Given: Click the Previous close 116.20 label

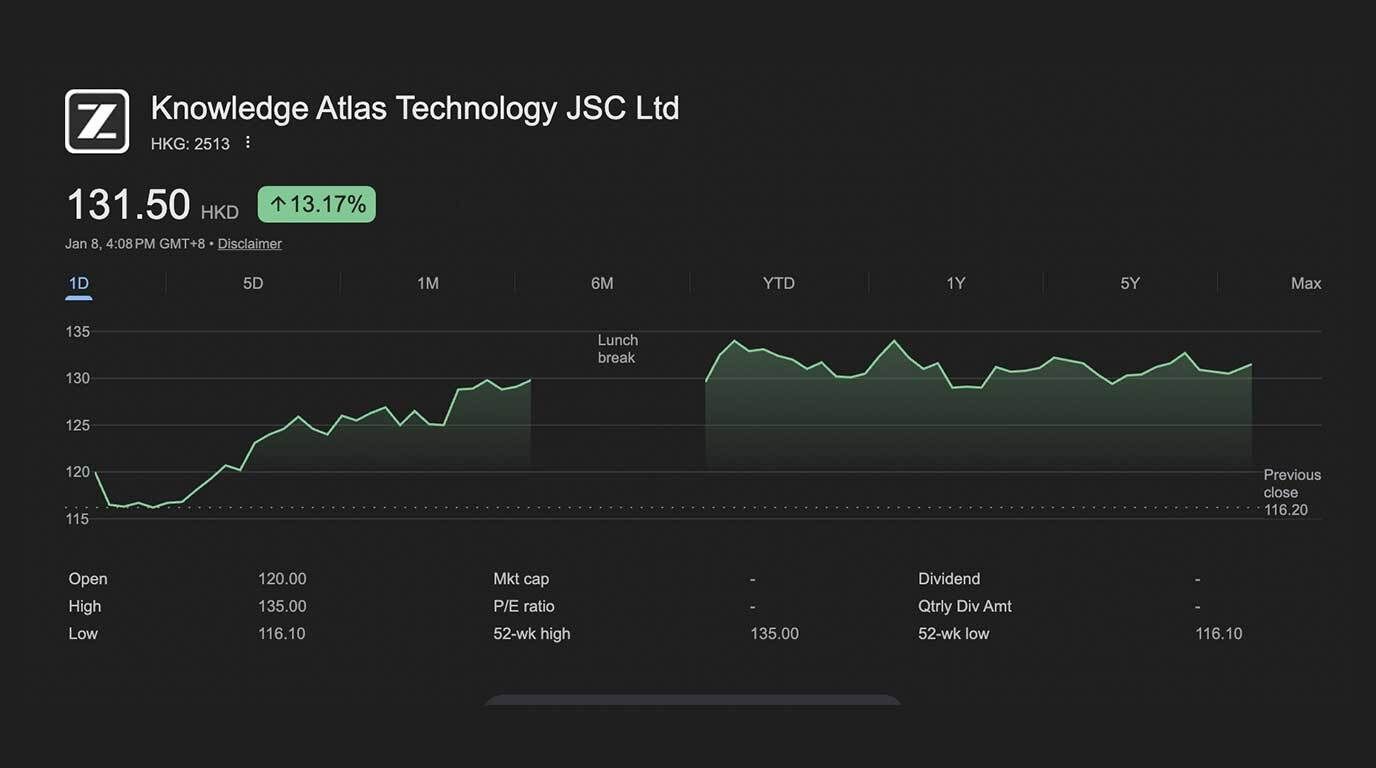Looking at the screenshot, I should click(1292, 492).
